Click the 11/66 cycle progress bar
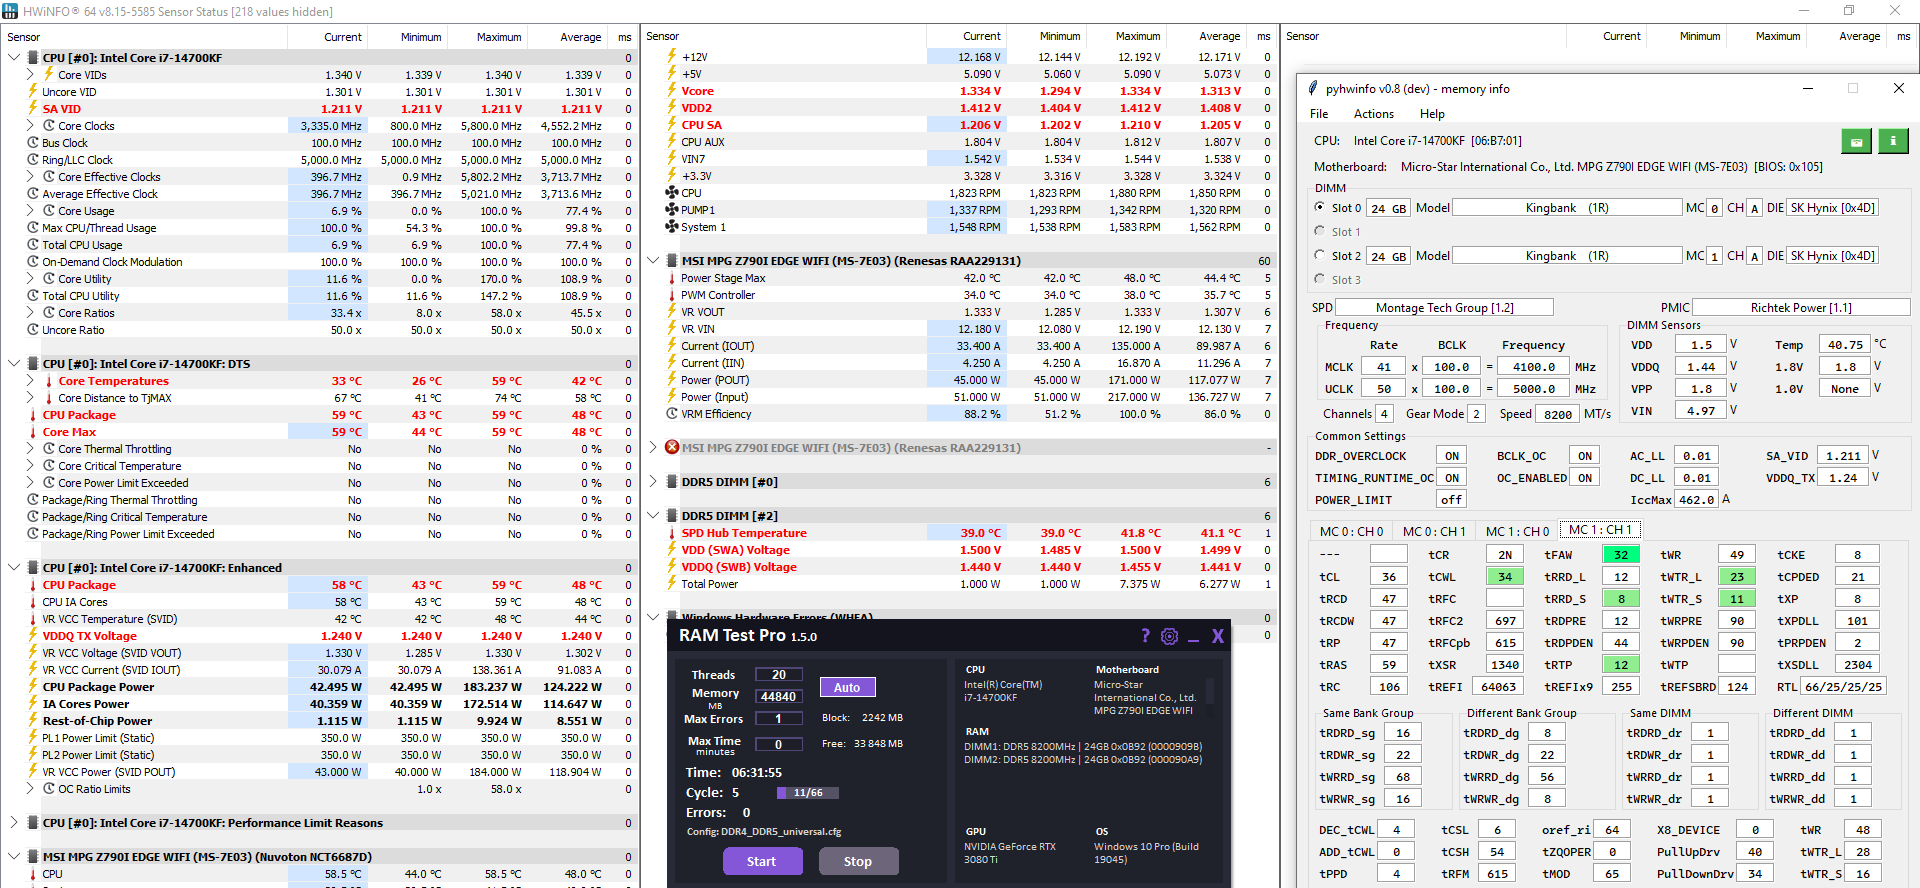 (x=807, y=793)
